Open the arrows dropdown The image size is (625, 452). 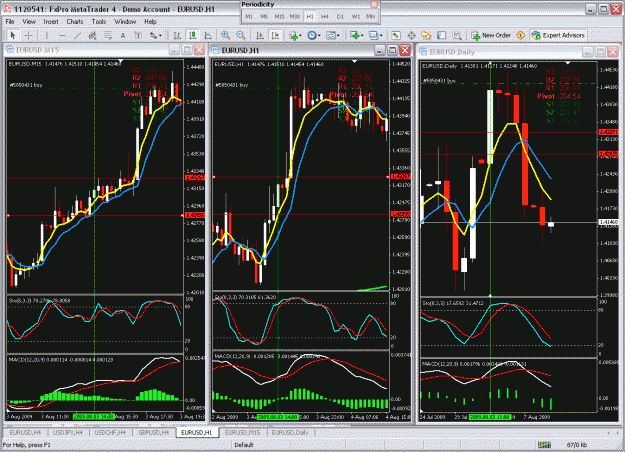(x=155, y=35)
